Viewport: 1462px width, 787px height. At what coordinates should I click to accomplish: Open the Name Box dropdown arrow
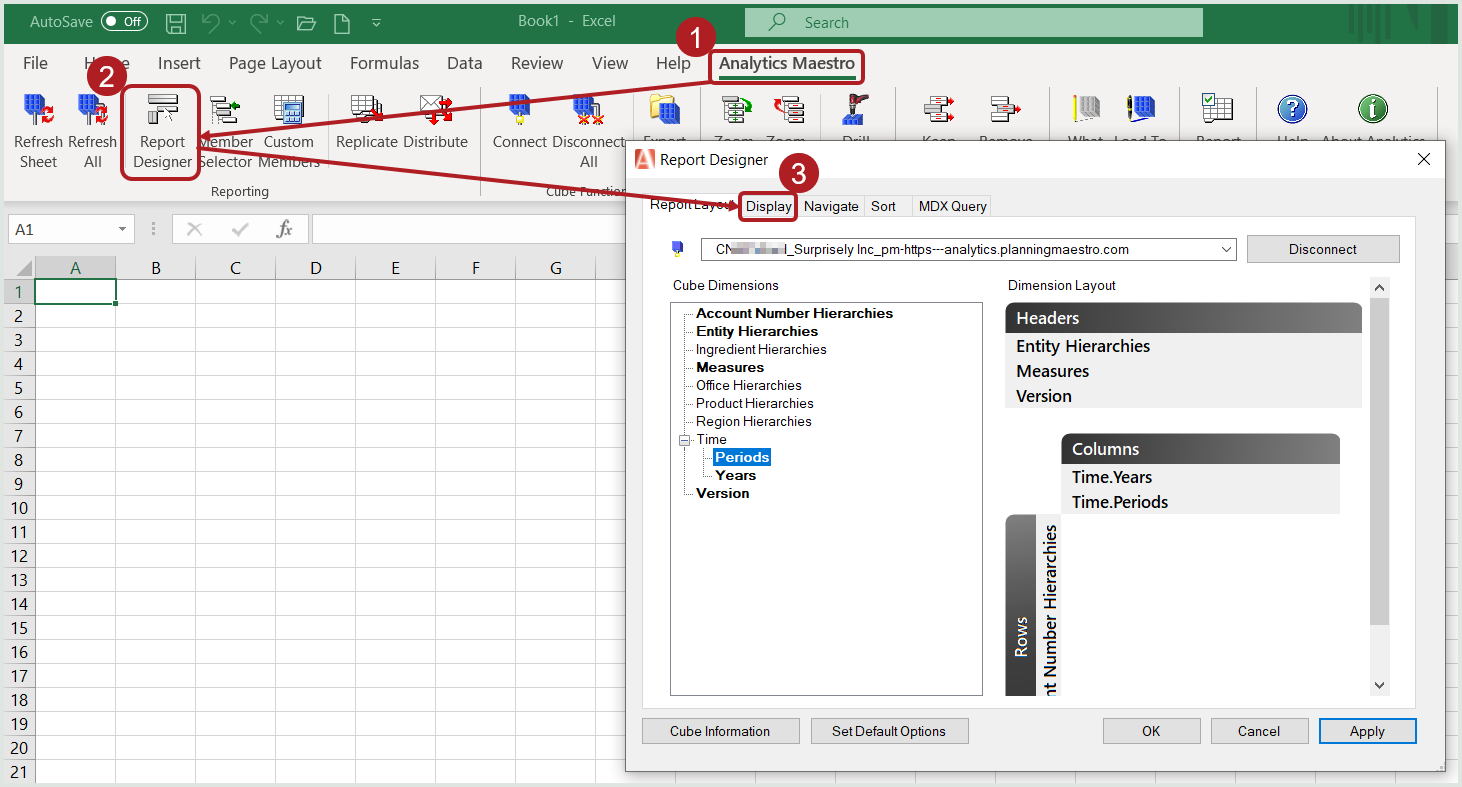click(x=123, y=229)
